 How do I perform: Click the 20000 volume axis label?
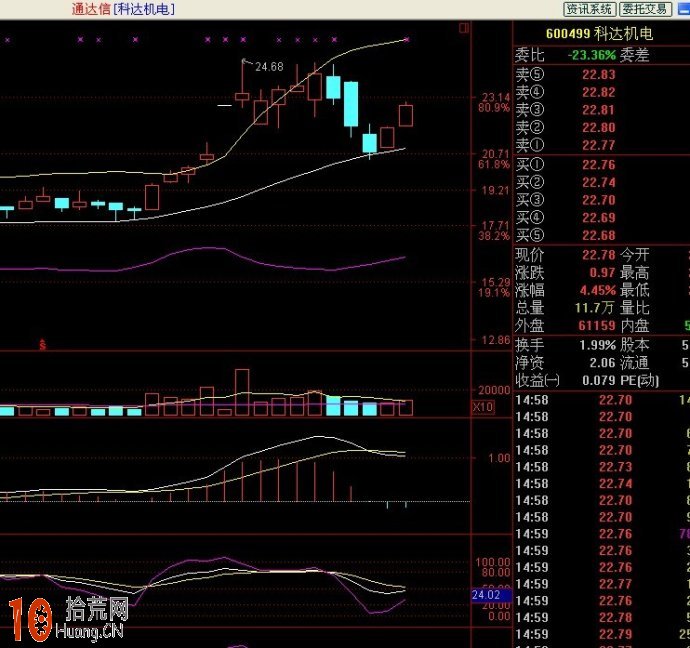pyautogui.click(x=494, y=390)
